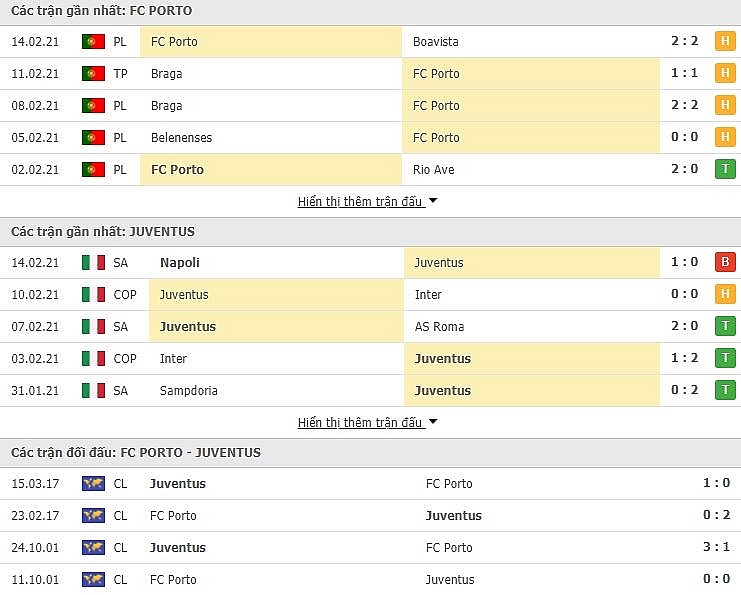
Task: Click green T badge for Sampdoria match
Action: tap(724, 391)
